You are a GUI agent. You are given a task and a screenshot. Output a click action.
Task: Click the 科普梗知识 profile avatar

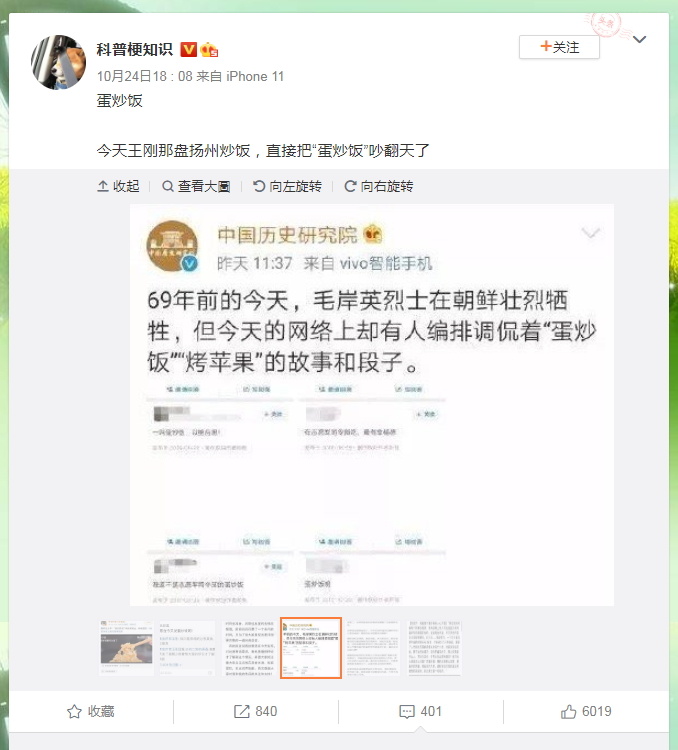point(58,62)
